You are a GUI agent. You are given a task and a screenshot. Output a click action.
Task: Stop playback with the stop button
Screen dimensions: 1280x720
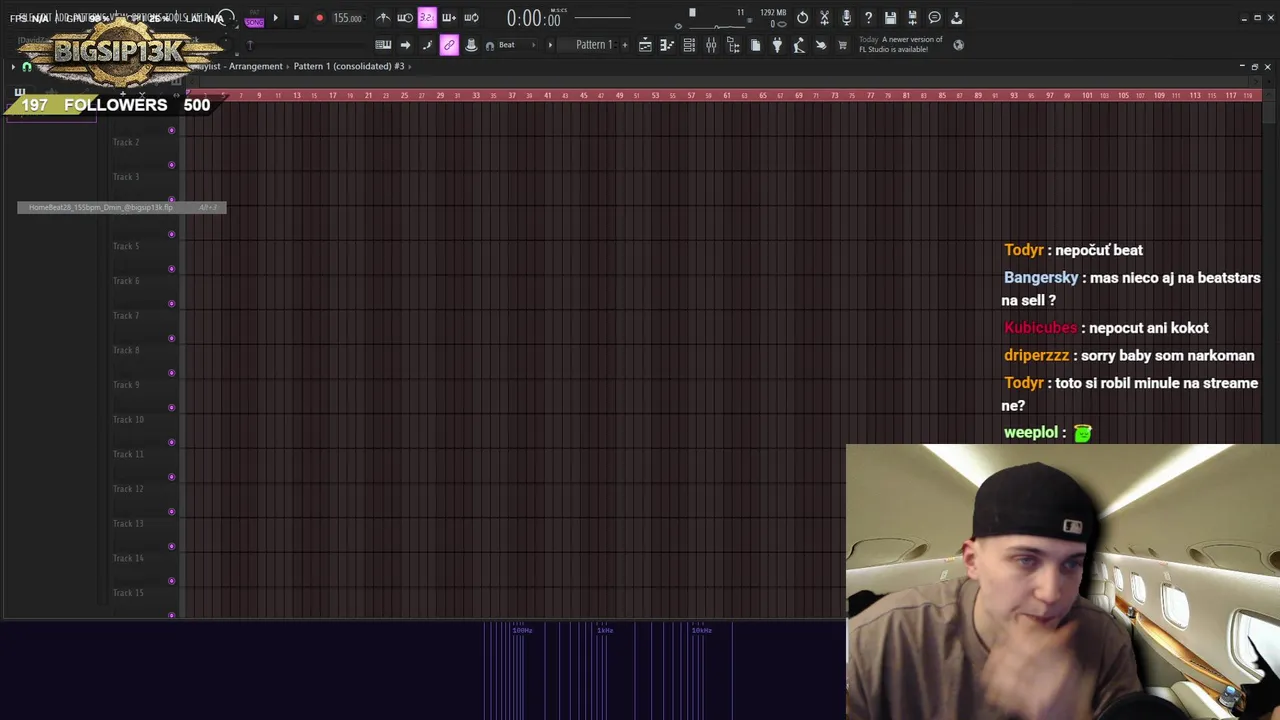[x=296, y=18]
